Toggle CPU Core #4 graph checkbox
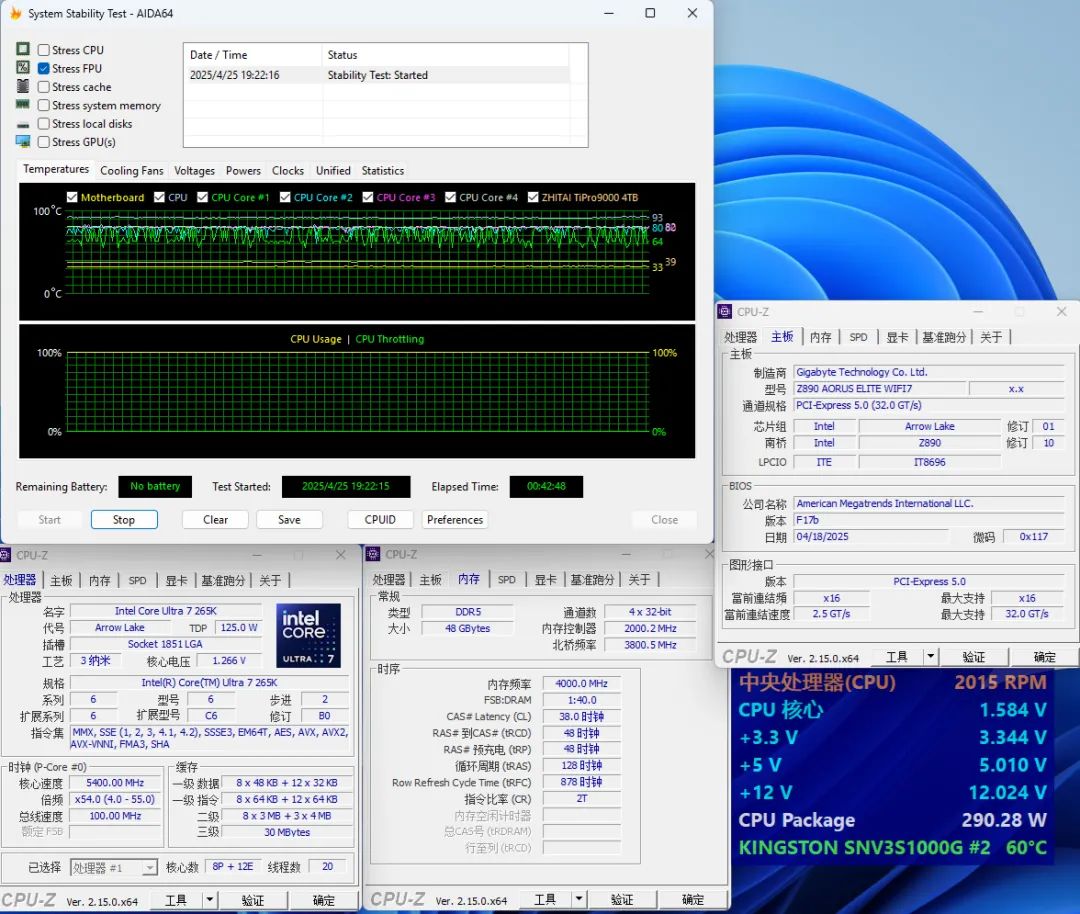 [x=450, y=197]
